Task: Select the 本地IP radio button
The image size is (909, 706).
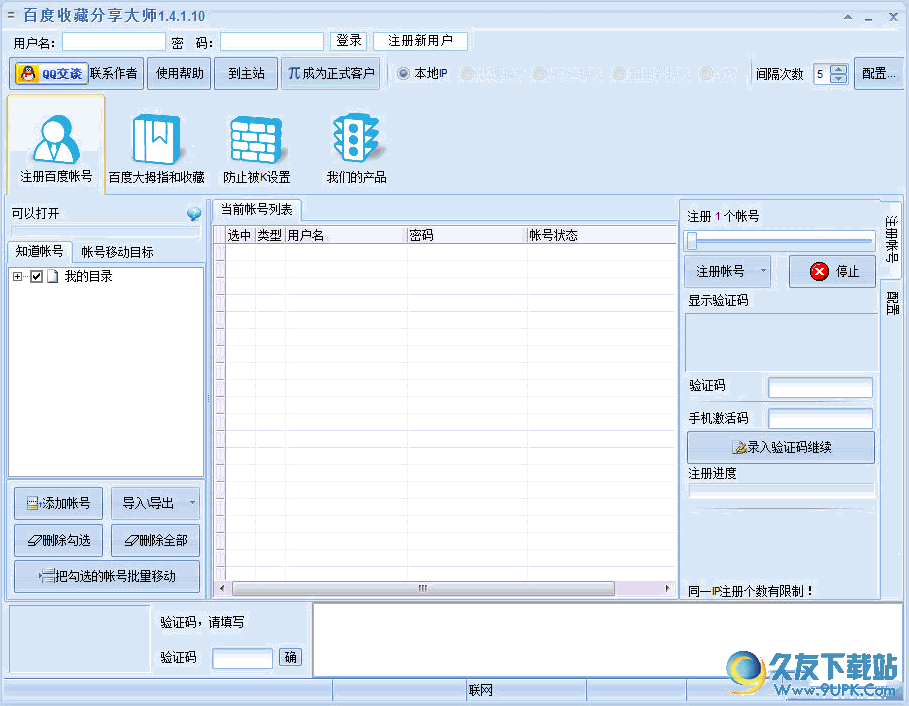Action: pos(403,74)
